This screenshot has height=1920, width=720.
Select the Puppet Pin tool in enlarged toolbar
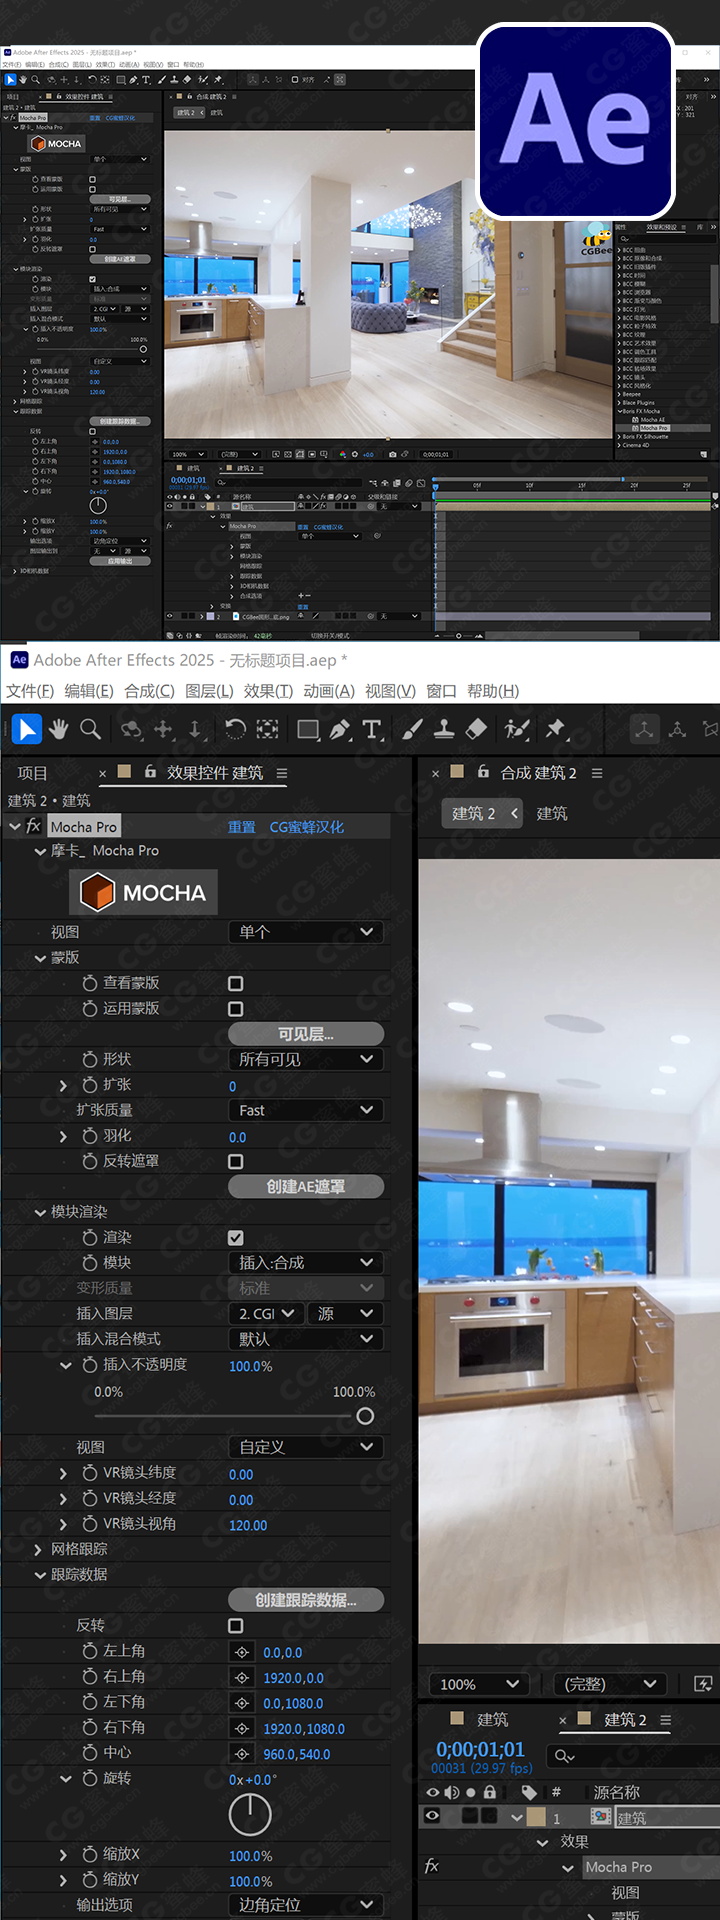point(556,730)
